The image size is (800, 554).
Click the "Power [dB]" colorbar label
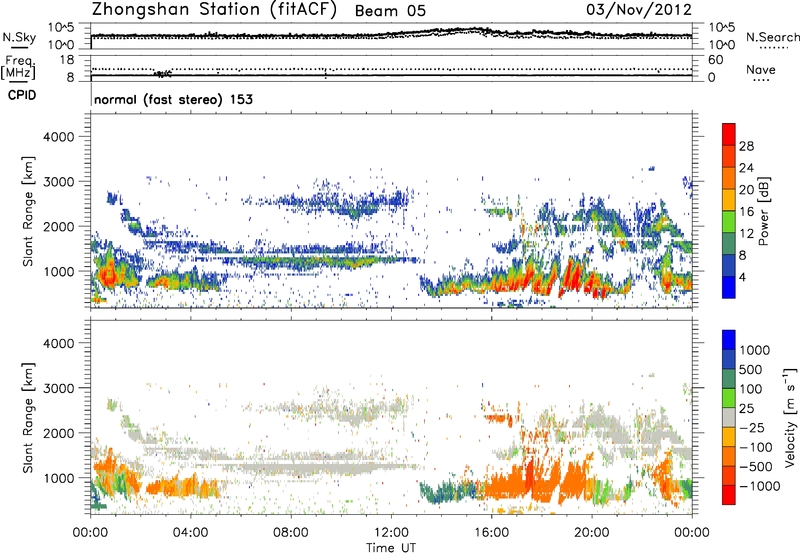click(763, 211)
